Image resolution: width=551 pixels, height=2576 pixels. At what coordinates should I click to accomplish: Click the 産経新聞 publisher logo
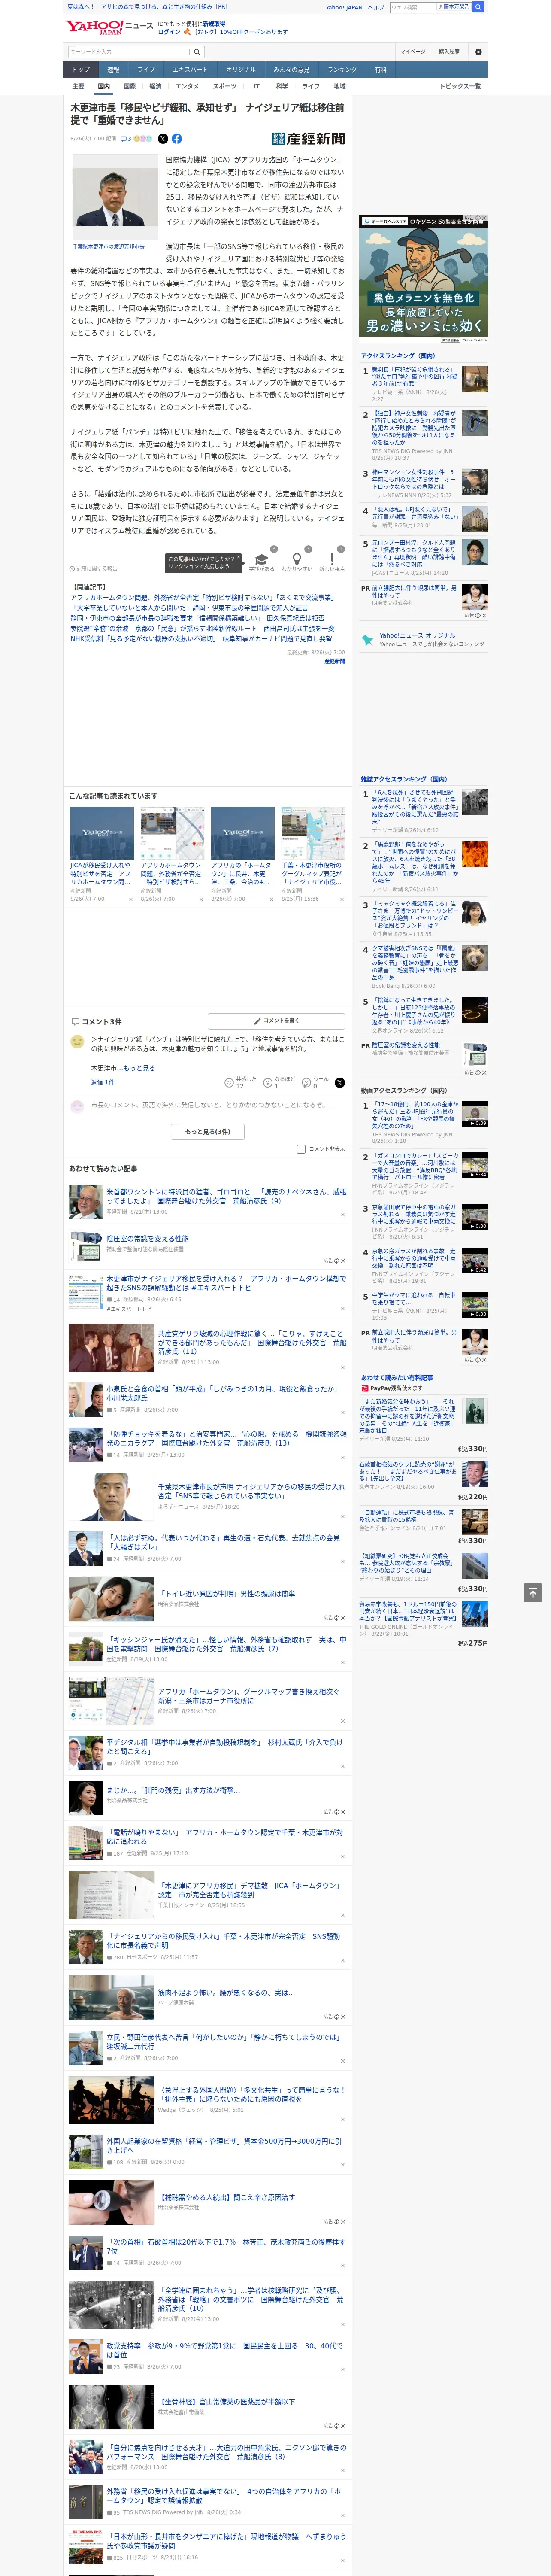[308, 139]
